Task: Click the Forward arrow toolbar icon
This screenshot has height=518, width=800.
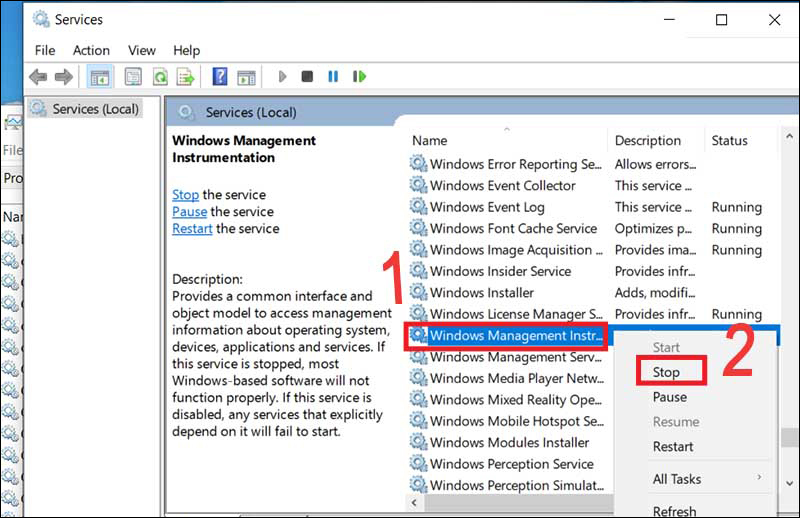Action: click(x=63, y=77)
